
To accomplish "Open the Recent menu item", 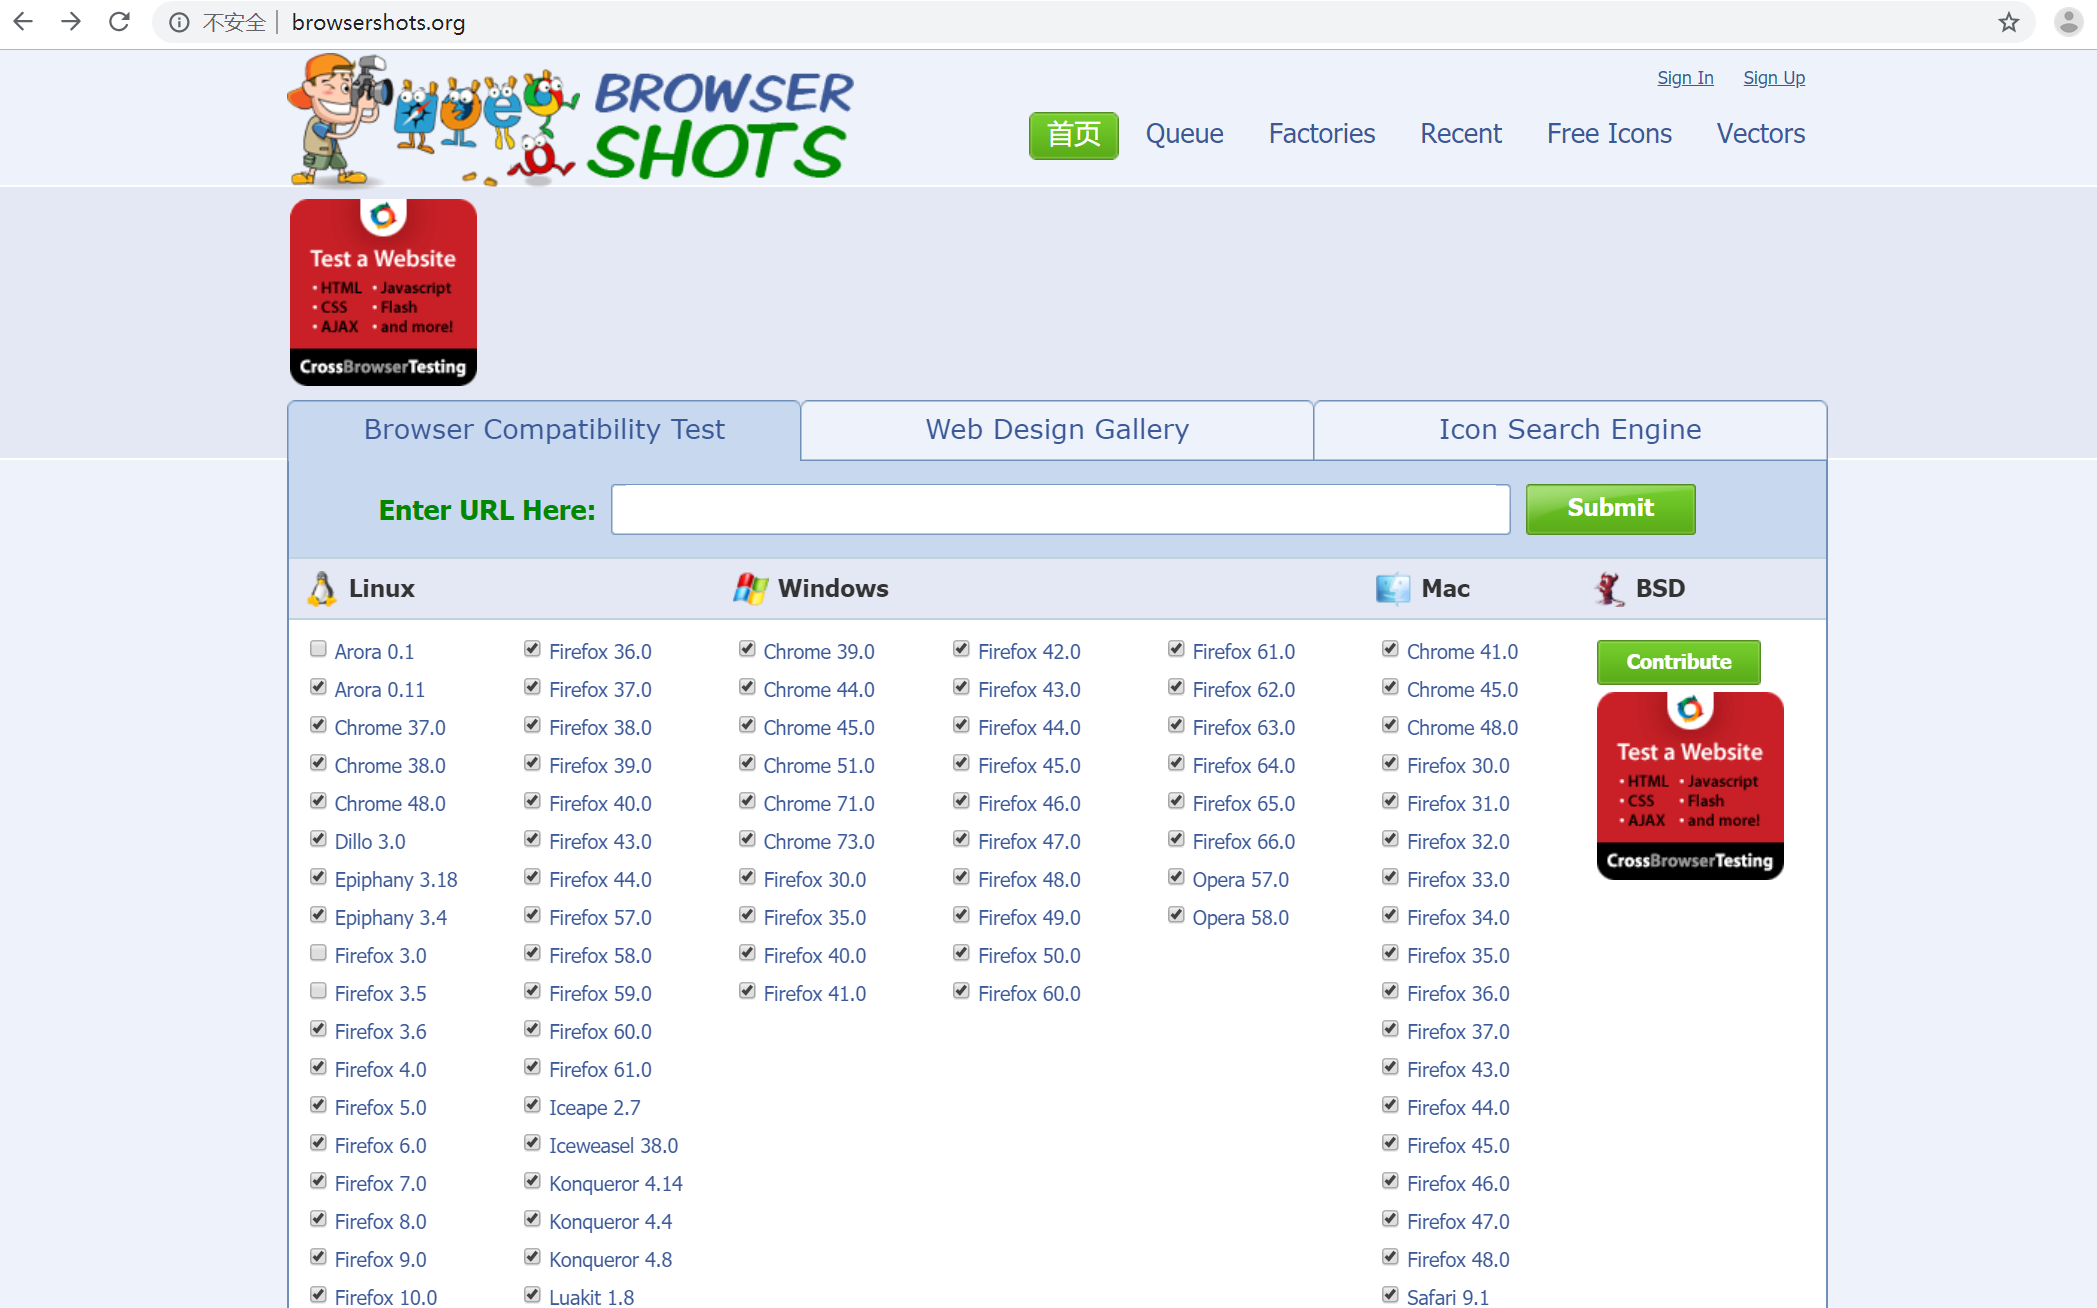I will point(1461,134).
